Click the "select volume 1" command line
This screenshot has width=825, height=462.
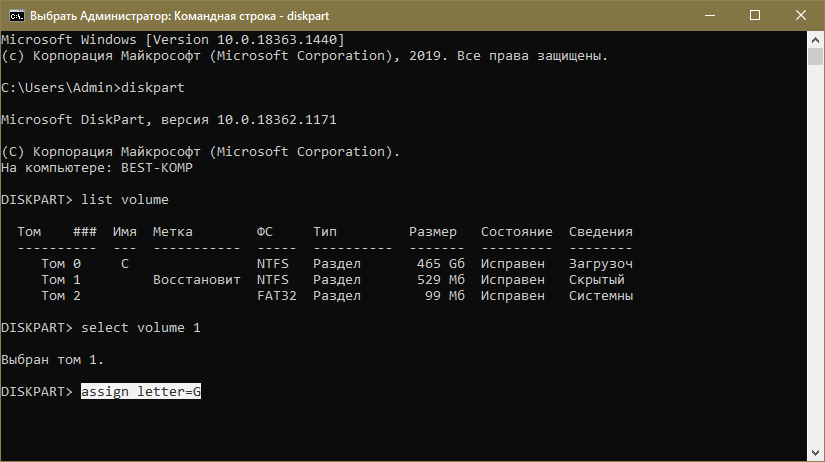pyautogui.click(x=141, y=328)
